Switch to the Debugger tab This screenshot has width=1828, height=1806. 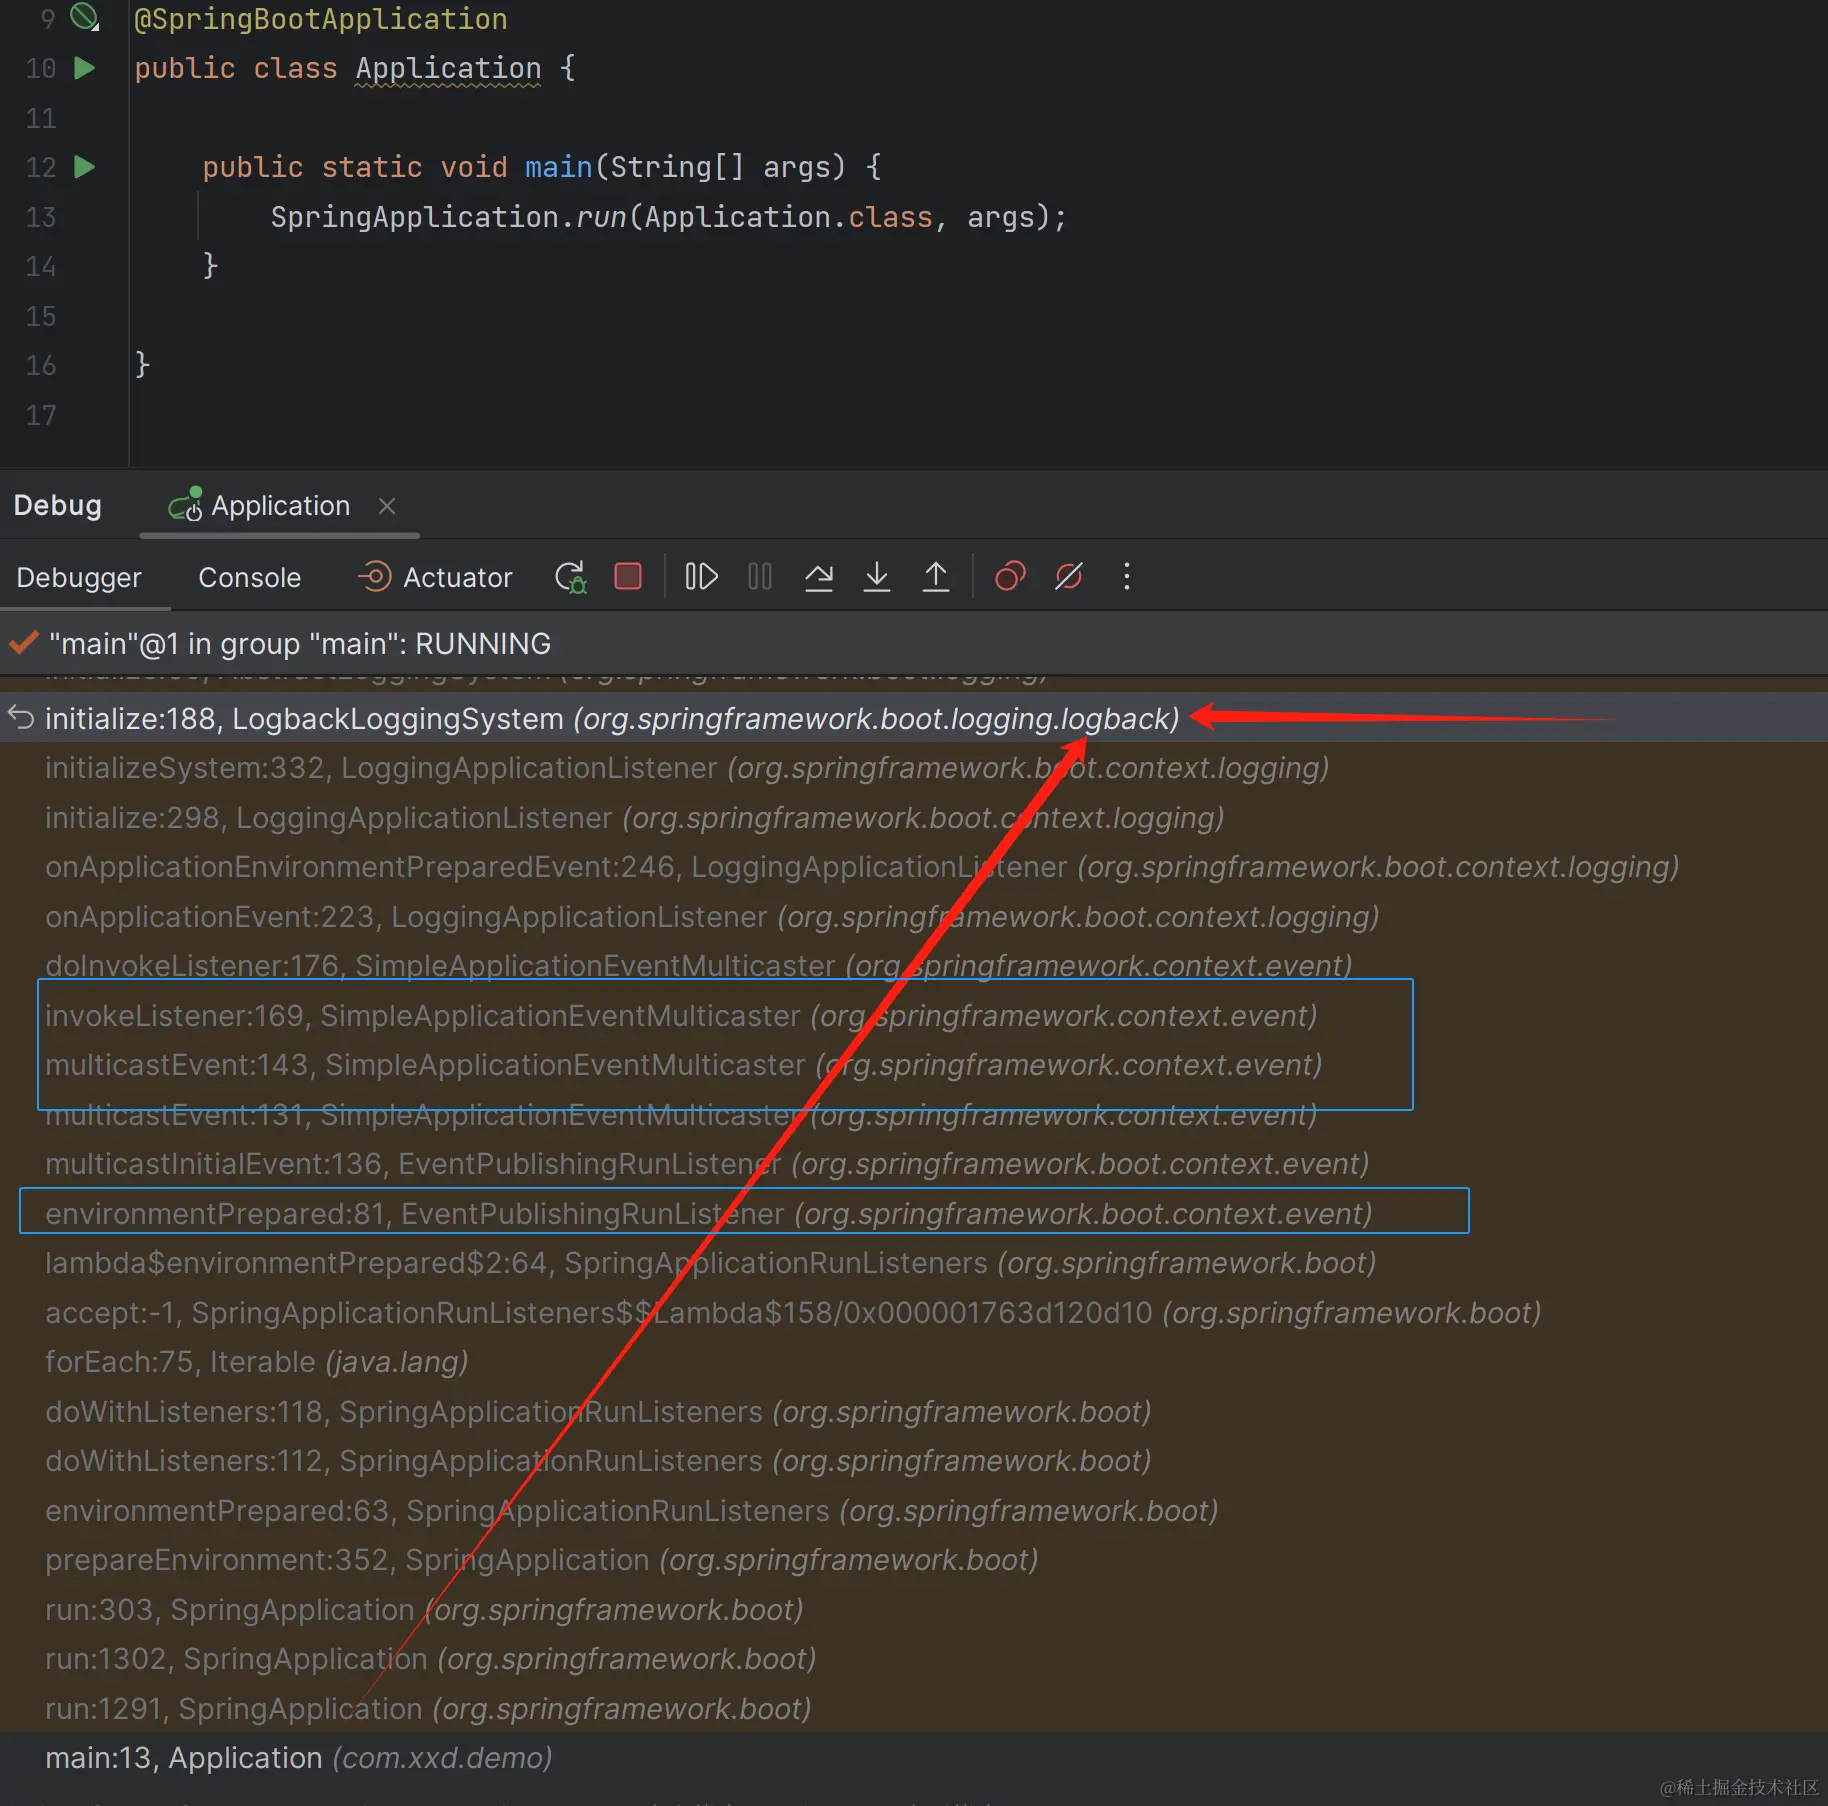pyautogui.click(x=79, y=578)
